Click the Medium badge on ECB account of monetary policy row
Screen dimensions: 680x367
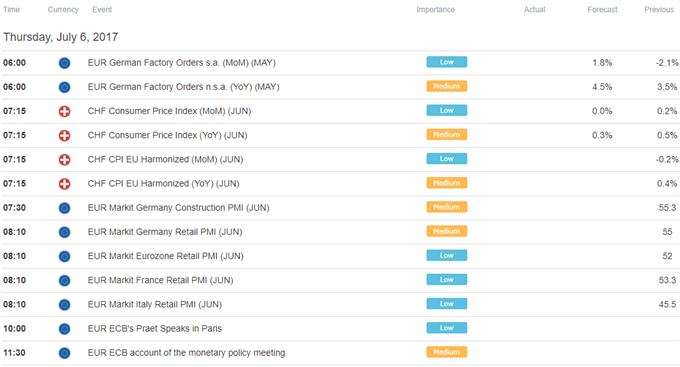click(447, 352)
